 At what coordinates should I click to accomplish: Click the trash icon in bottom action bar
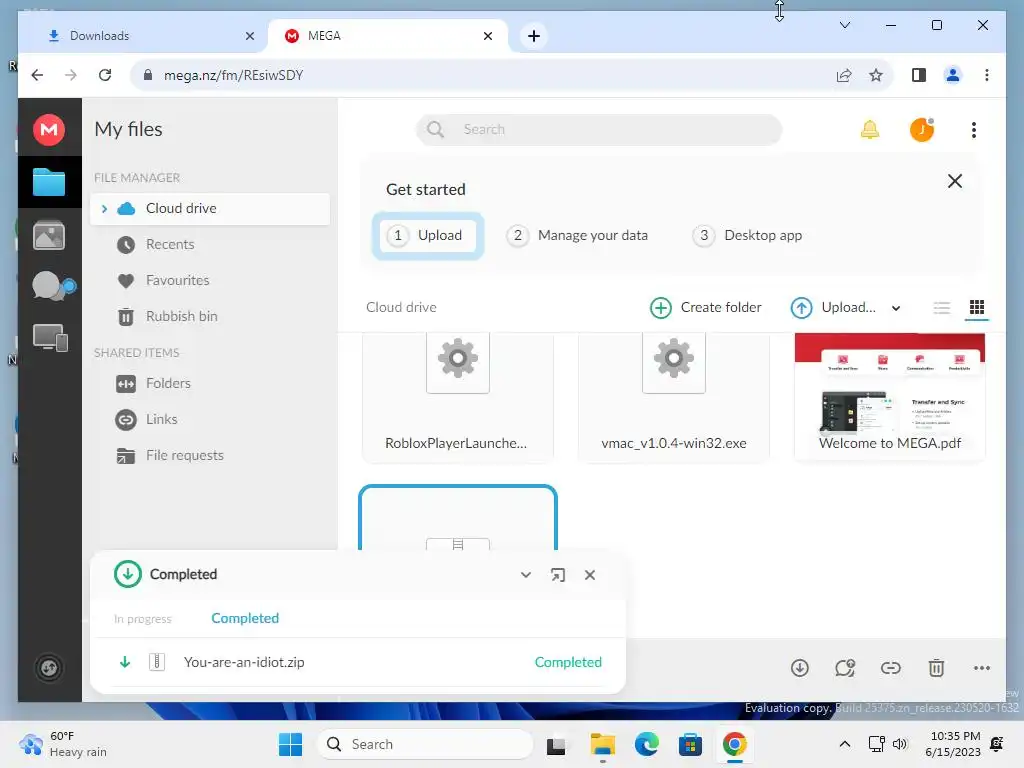click(x=936, y=668)
